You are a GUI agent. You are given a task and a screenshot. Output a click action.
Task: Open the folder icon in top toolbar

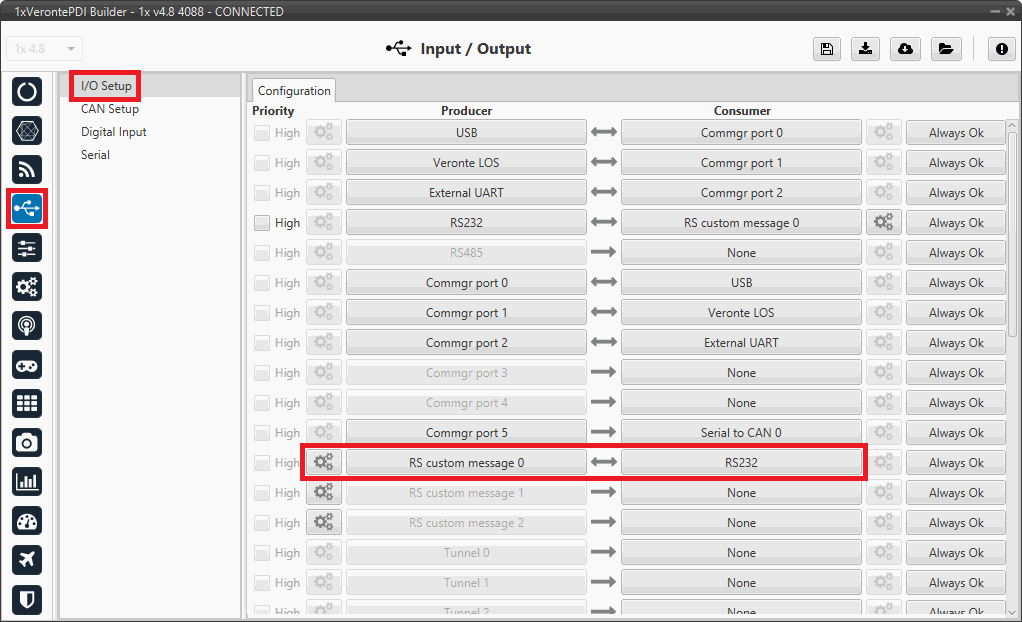[x=945, y=49]
